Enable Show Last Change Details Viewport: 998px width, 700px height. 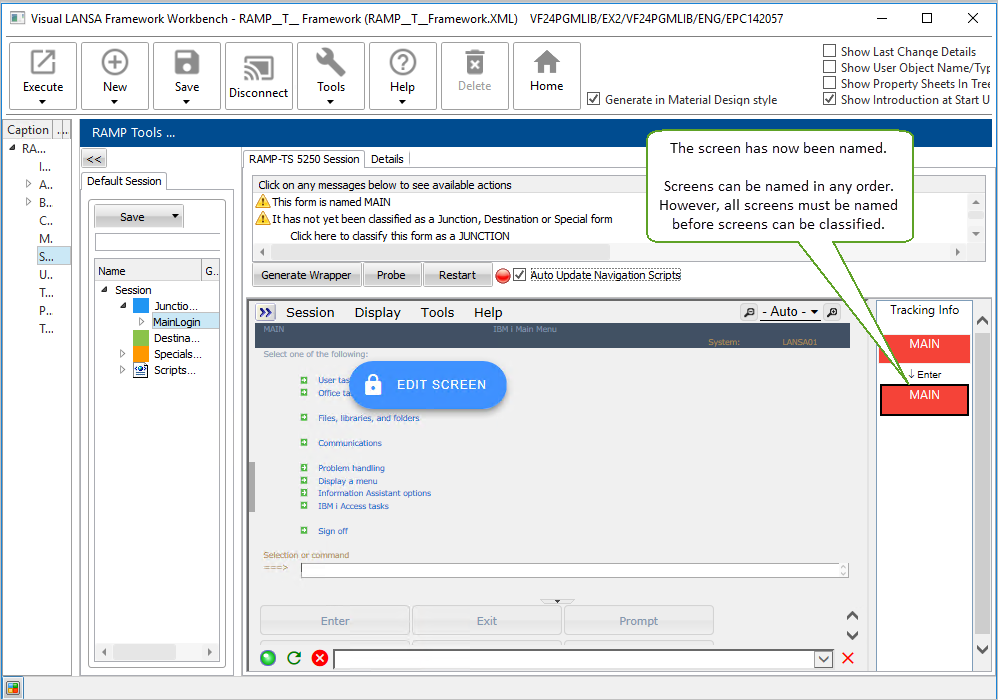coord(829,50)
